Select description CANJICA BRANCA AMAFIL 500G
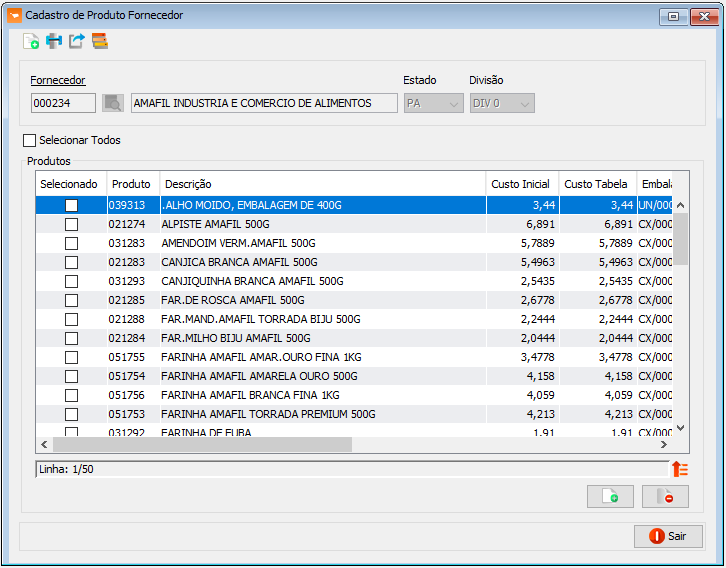This screenshot has width=726, height=568. click(239, 262)
